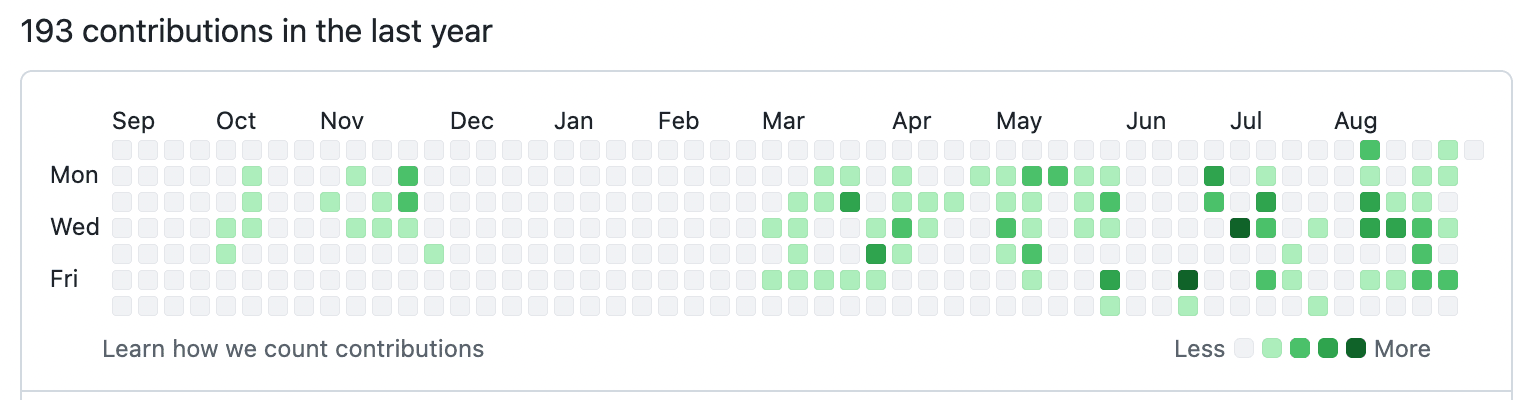Choose the darkest green legend swatch beside More
Screen dimensions: 1516x400
coord(1356,349)
